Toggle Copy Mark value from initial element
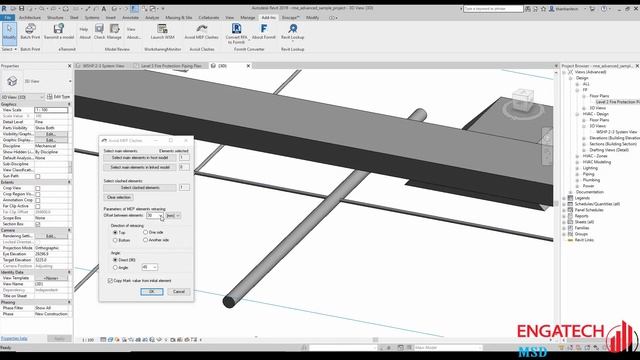 (x=110, y=281)
